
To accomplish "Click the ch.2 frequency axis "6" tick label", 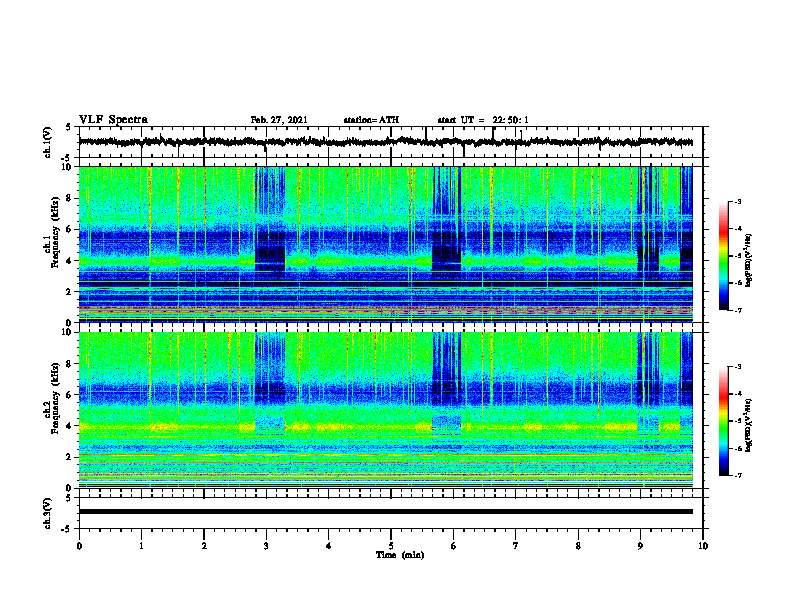I will [x=69, y=395].
